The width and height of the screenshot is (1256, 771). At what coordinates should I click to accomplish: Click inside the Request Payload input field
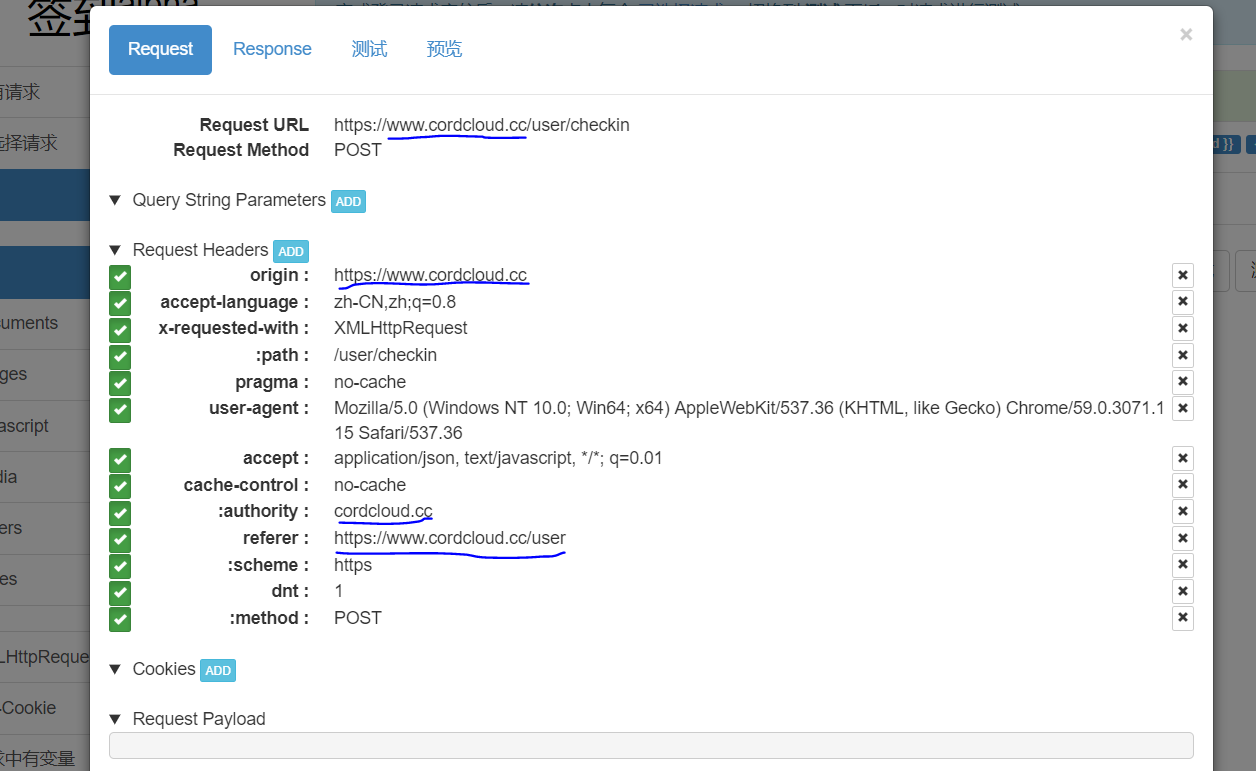(650, 745)
